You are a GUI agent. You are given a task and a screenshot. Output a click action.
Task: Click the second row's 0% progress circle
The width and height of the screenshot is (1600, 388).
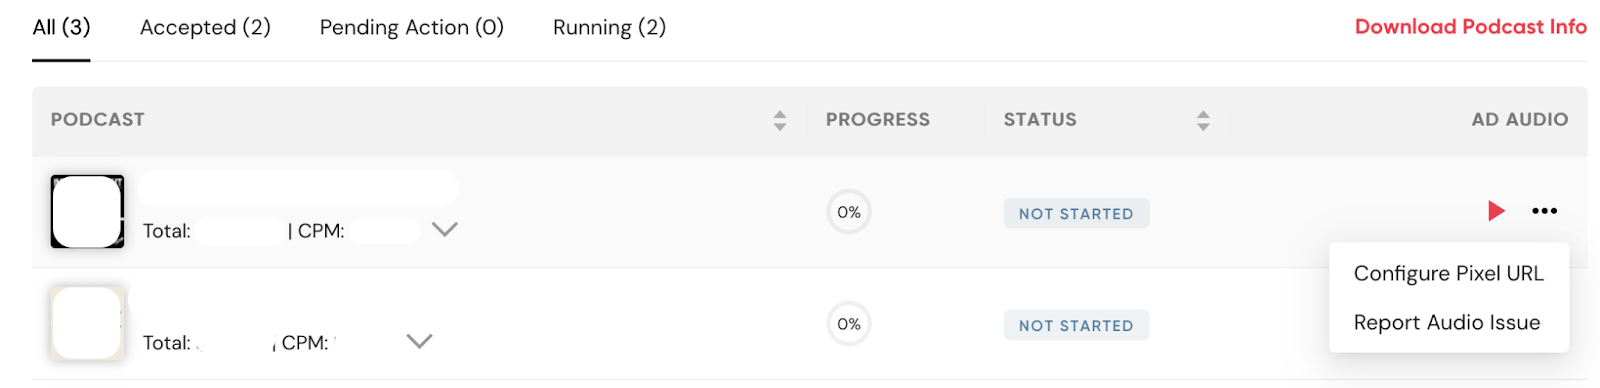[849, 324]
